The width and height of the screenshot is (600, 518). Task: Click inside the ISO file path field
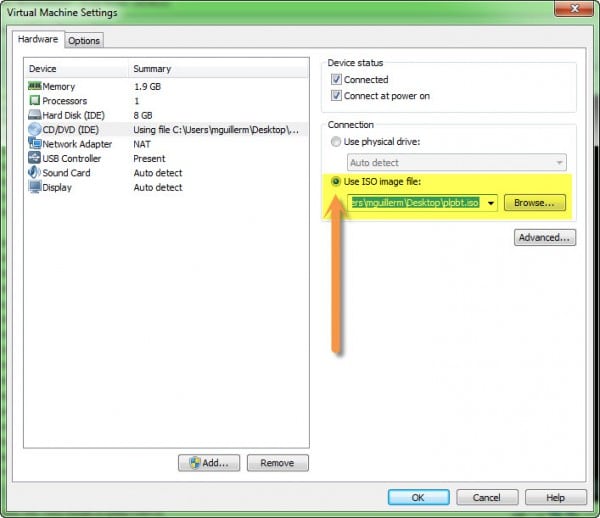[415, 203]
